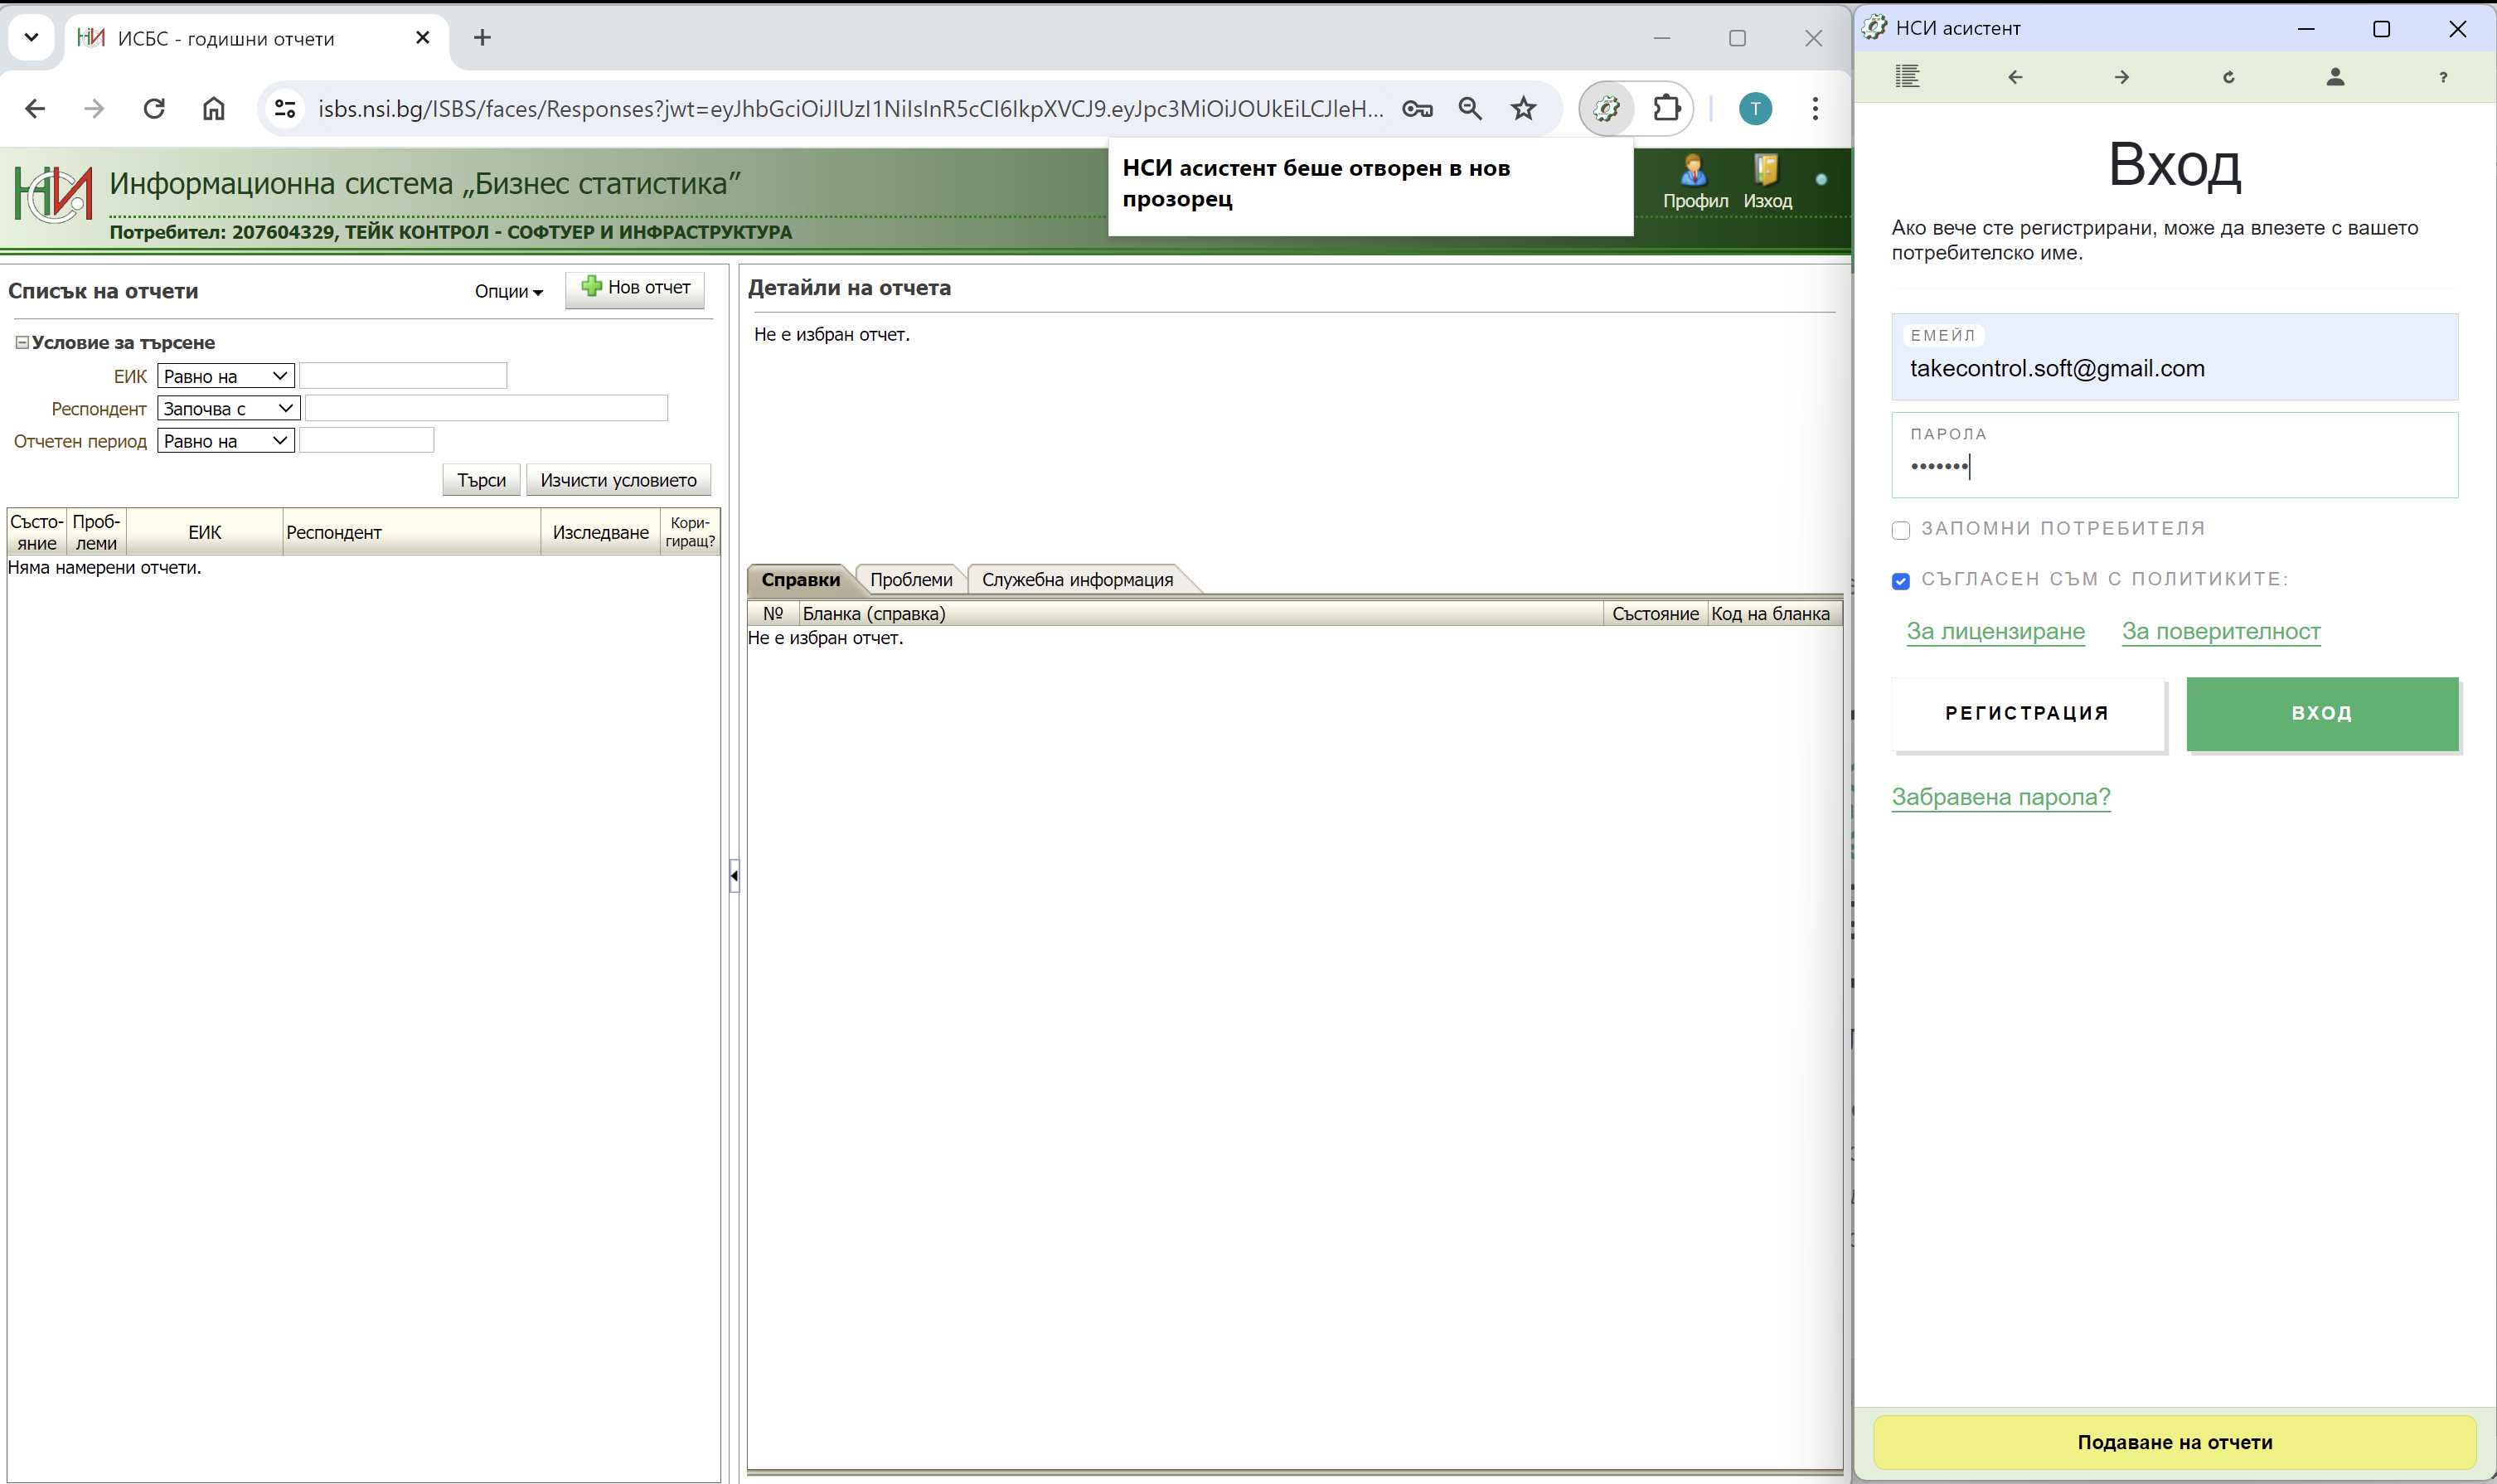This screenshot has height=1484, width=2497.
Task: Open the Респондент condition dropdown
Action: pos(229,408)
